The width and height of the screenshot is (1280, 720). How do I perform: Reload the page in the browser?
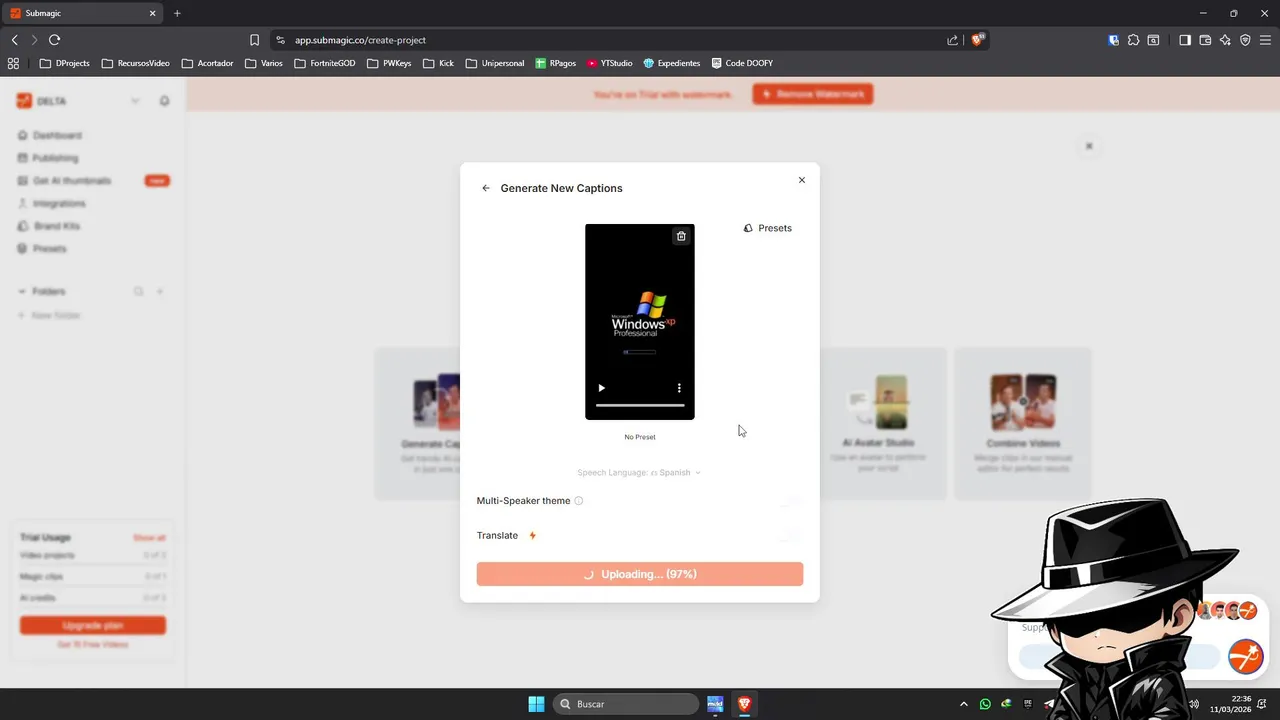click(54, 40)
